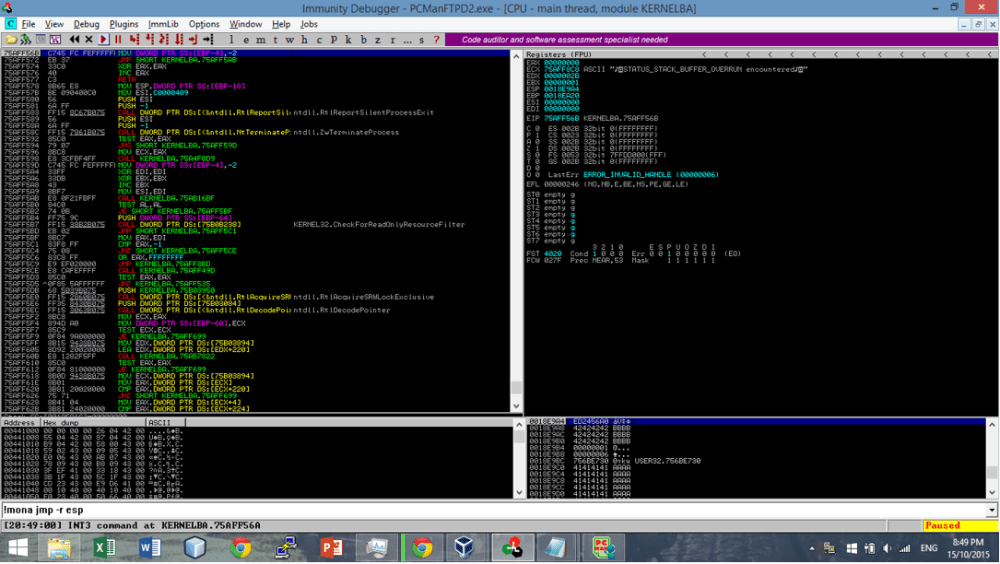Open the call stack 'k' window

point(348,40)
